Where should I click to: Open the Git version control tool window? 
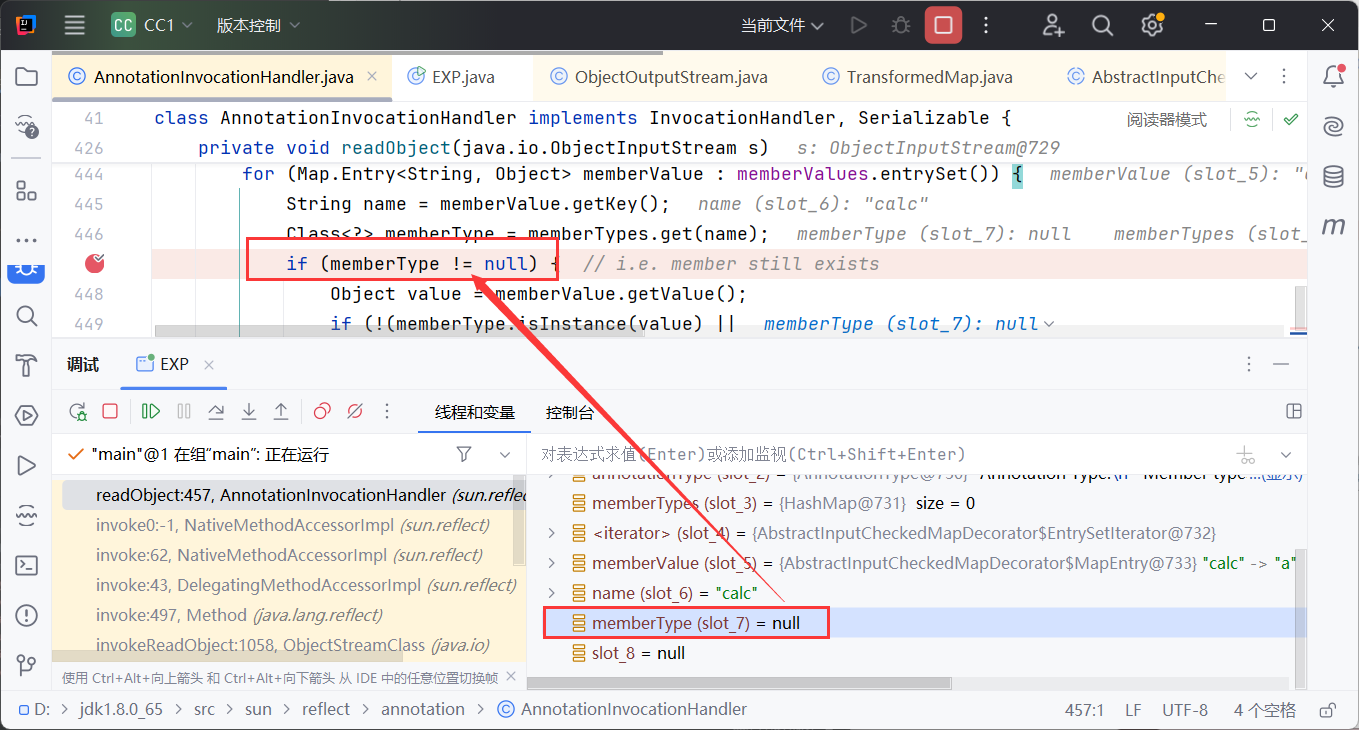click(x=27, y=665)
